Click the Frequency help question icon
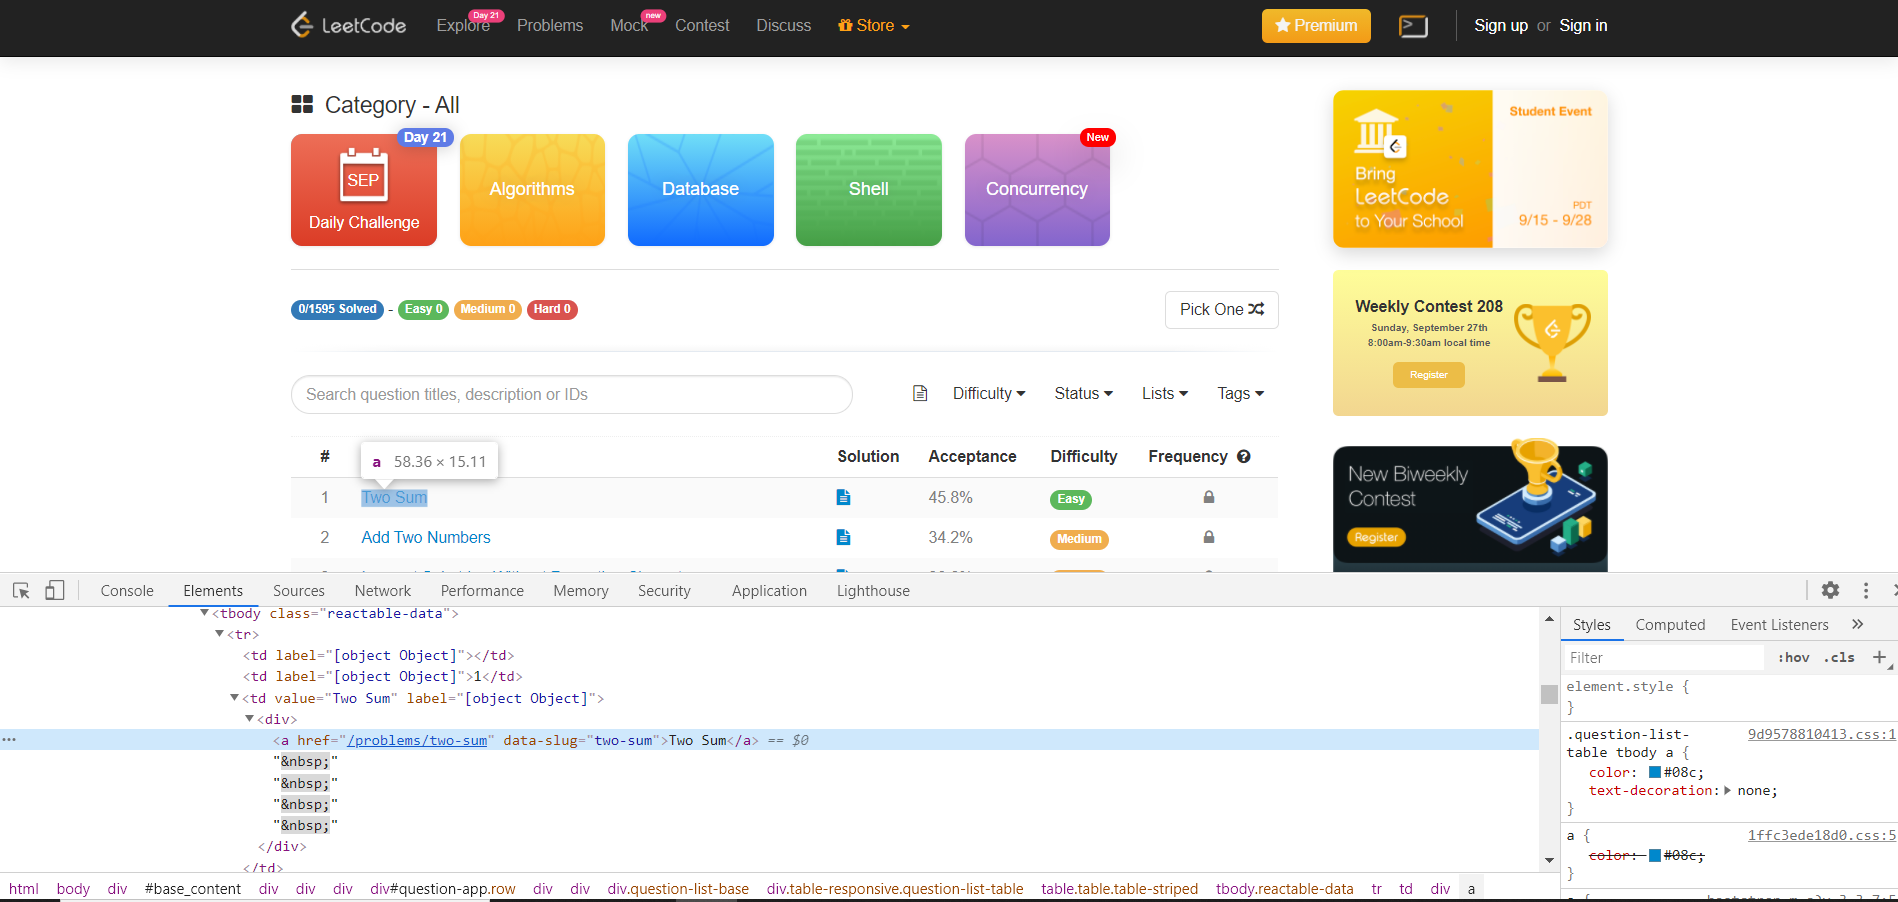Viewport: 1898px width, 902px height. (x=1244, y=457)
